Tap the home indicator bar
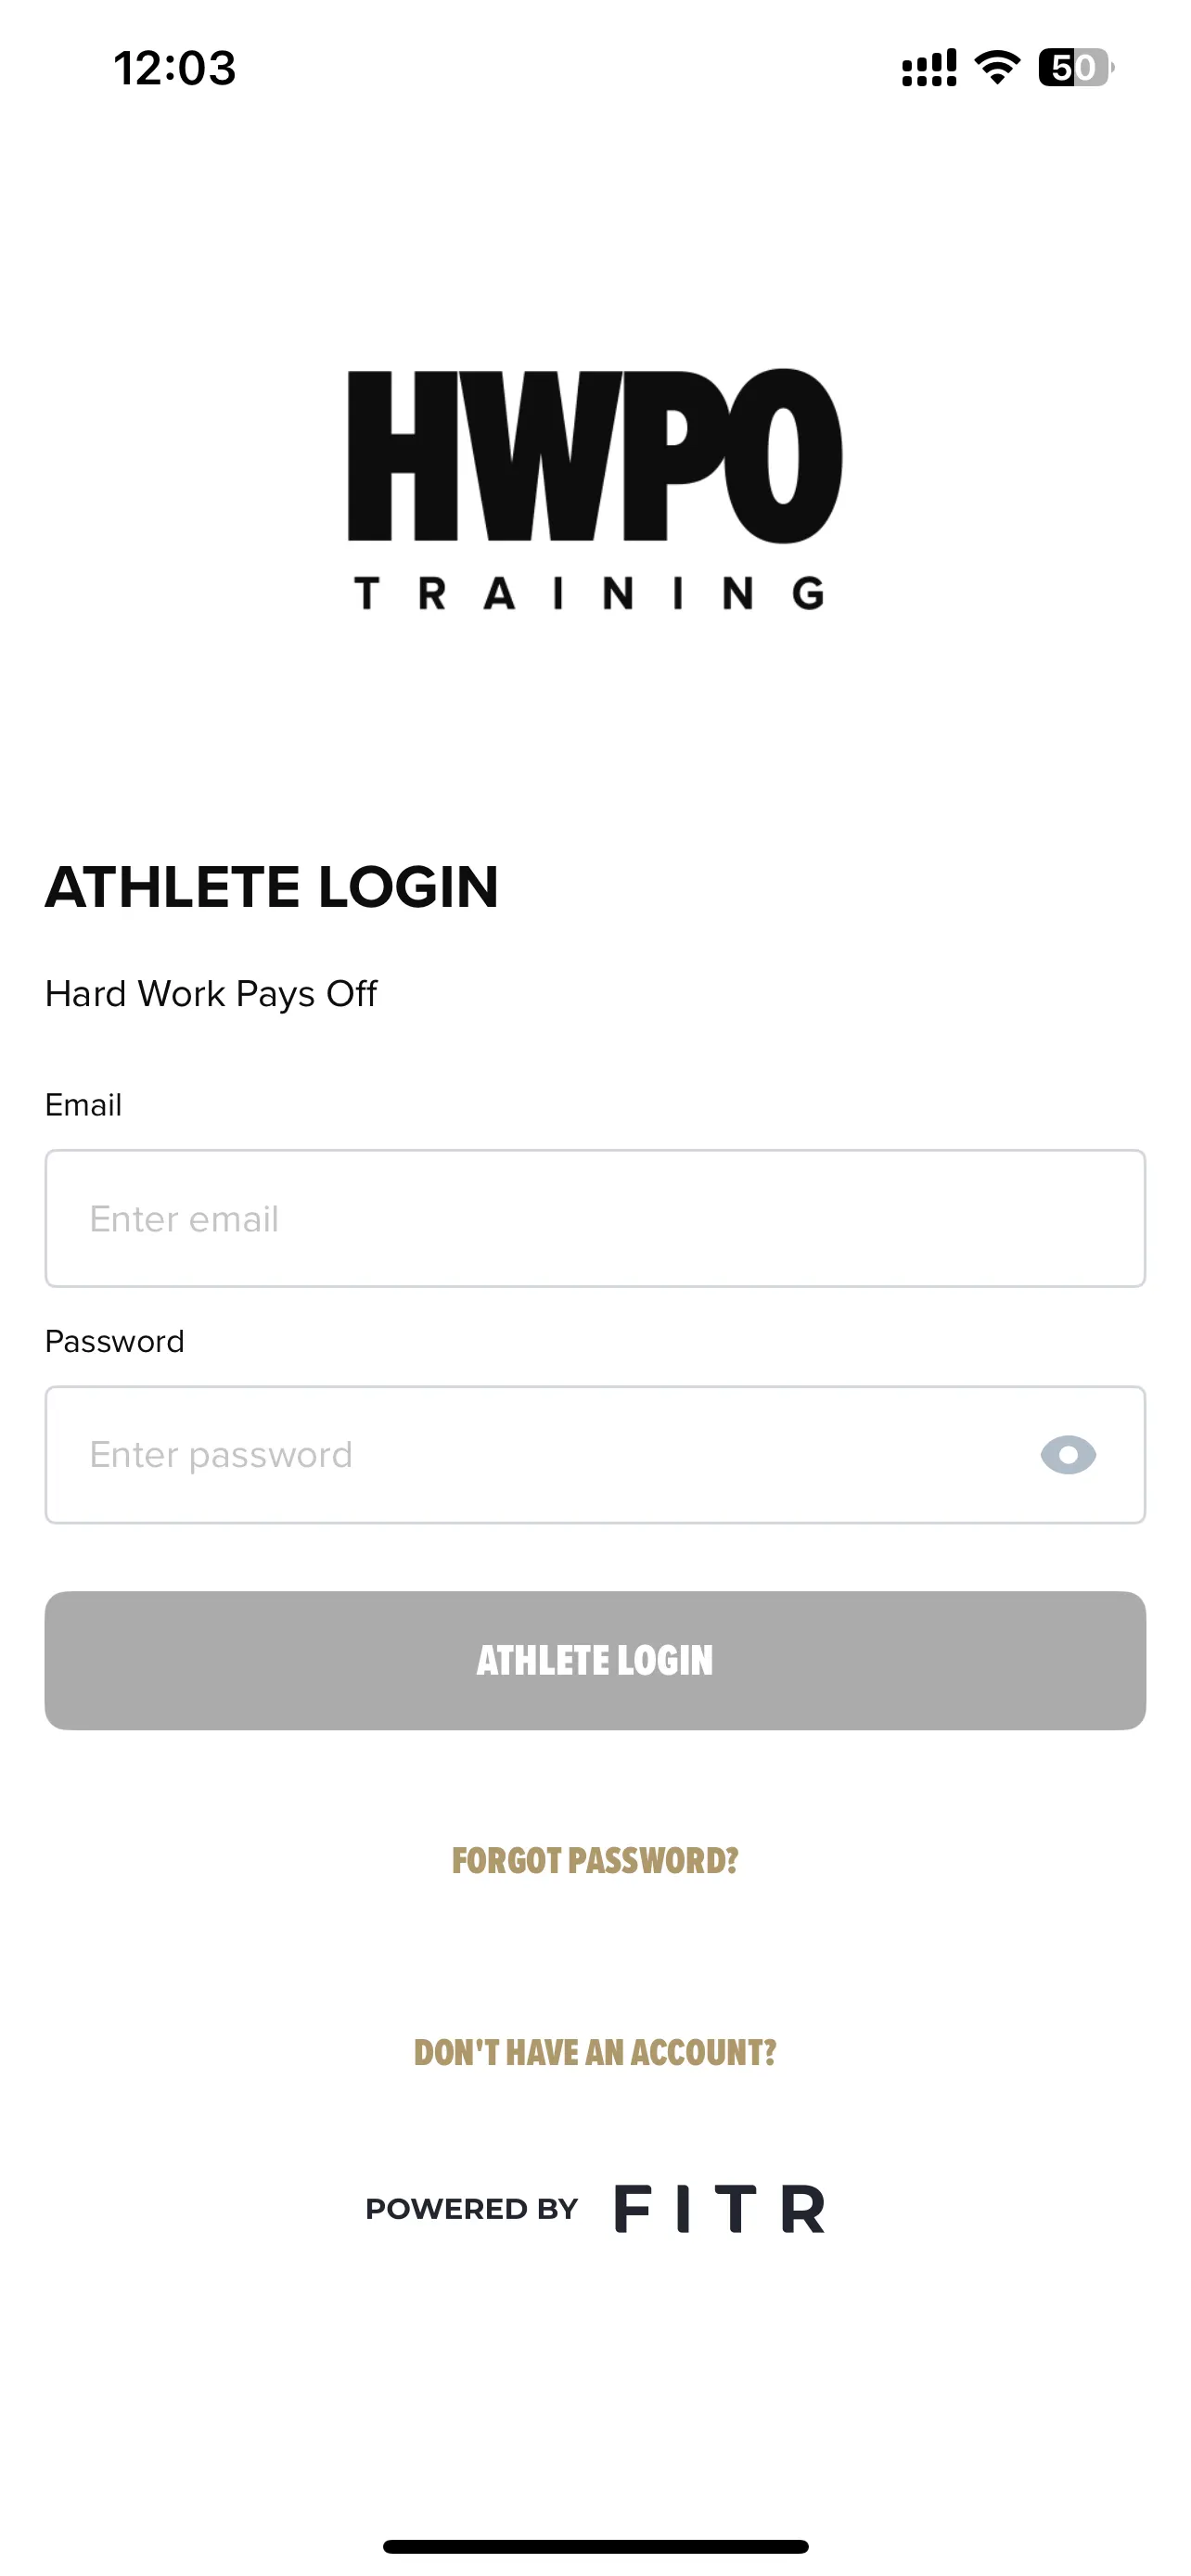The height and width of the screenshot is (2576, 1191). 595,2546
